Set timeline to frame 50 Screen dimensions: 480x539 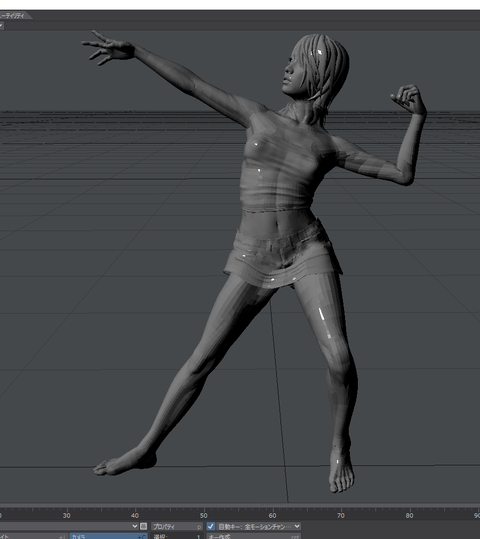[x=204, y=515]
